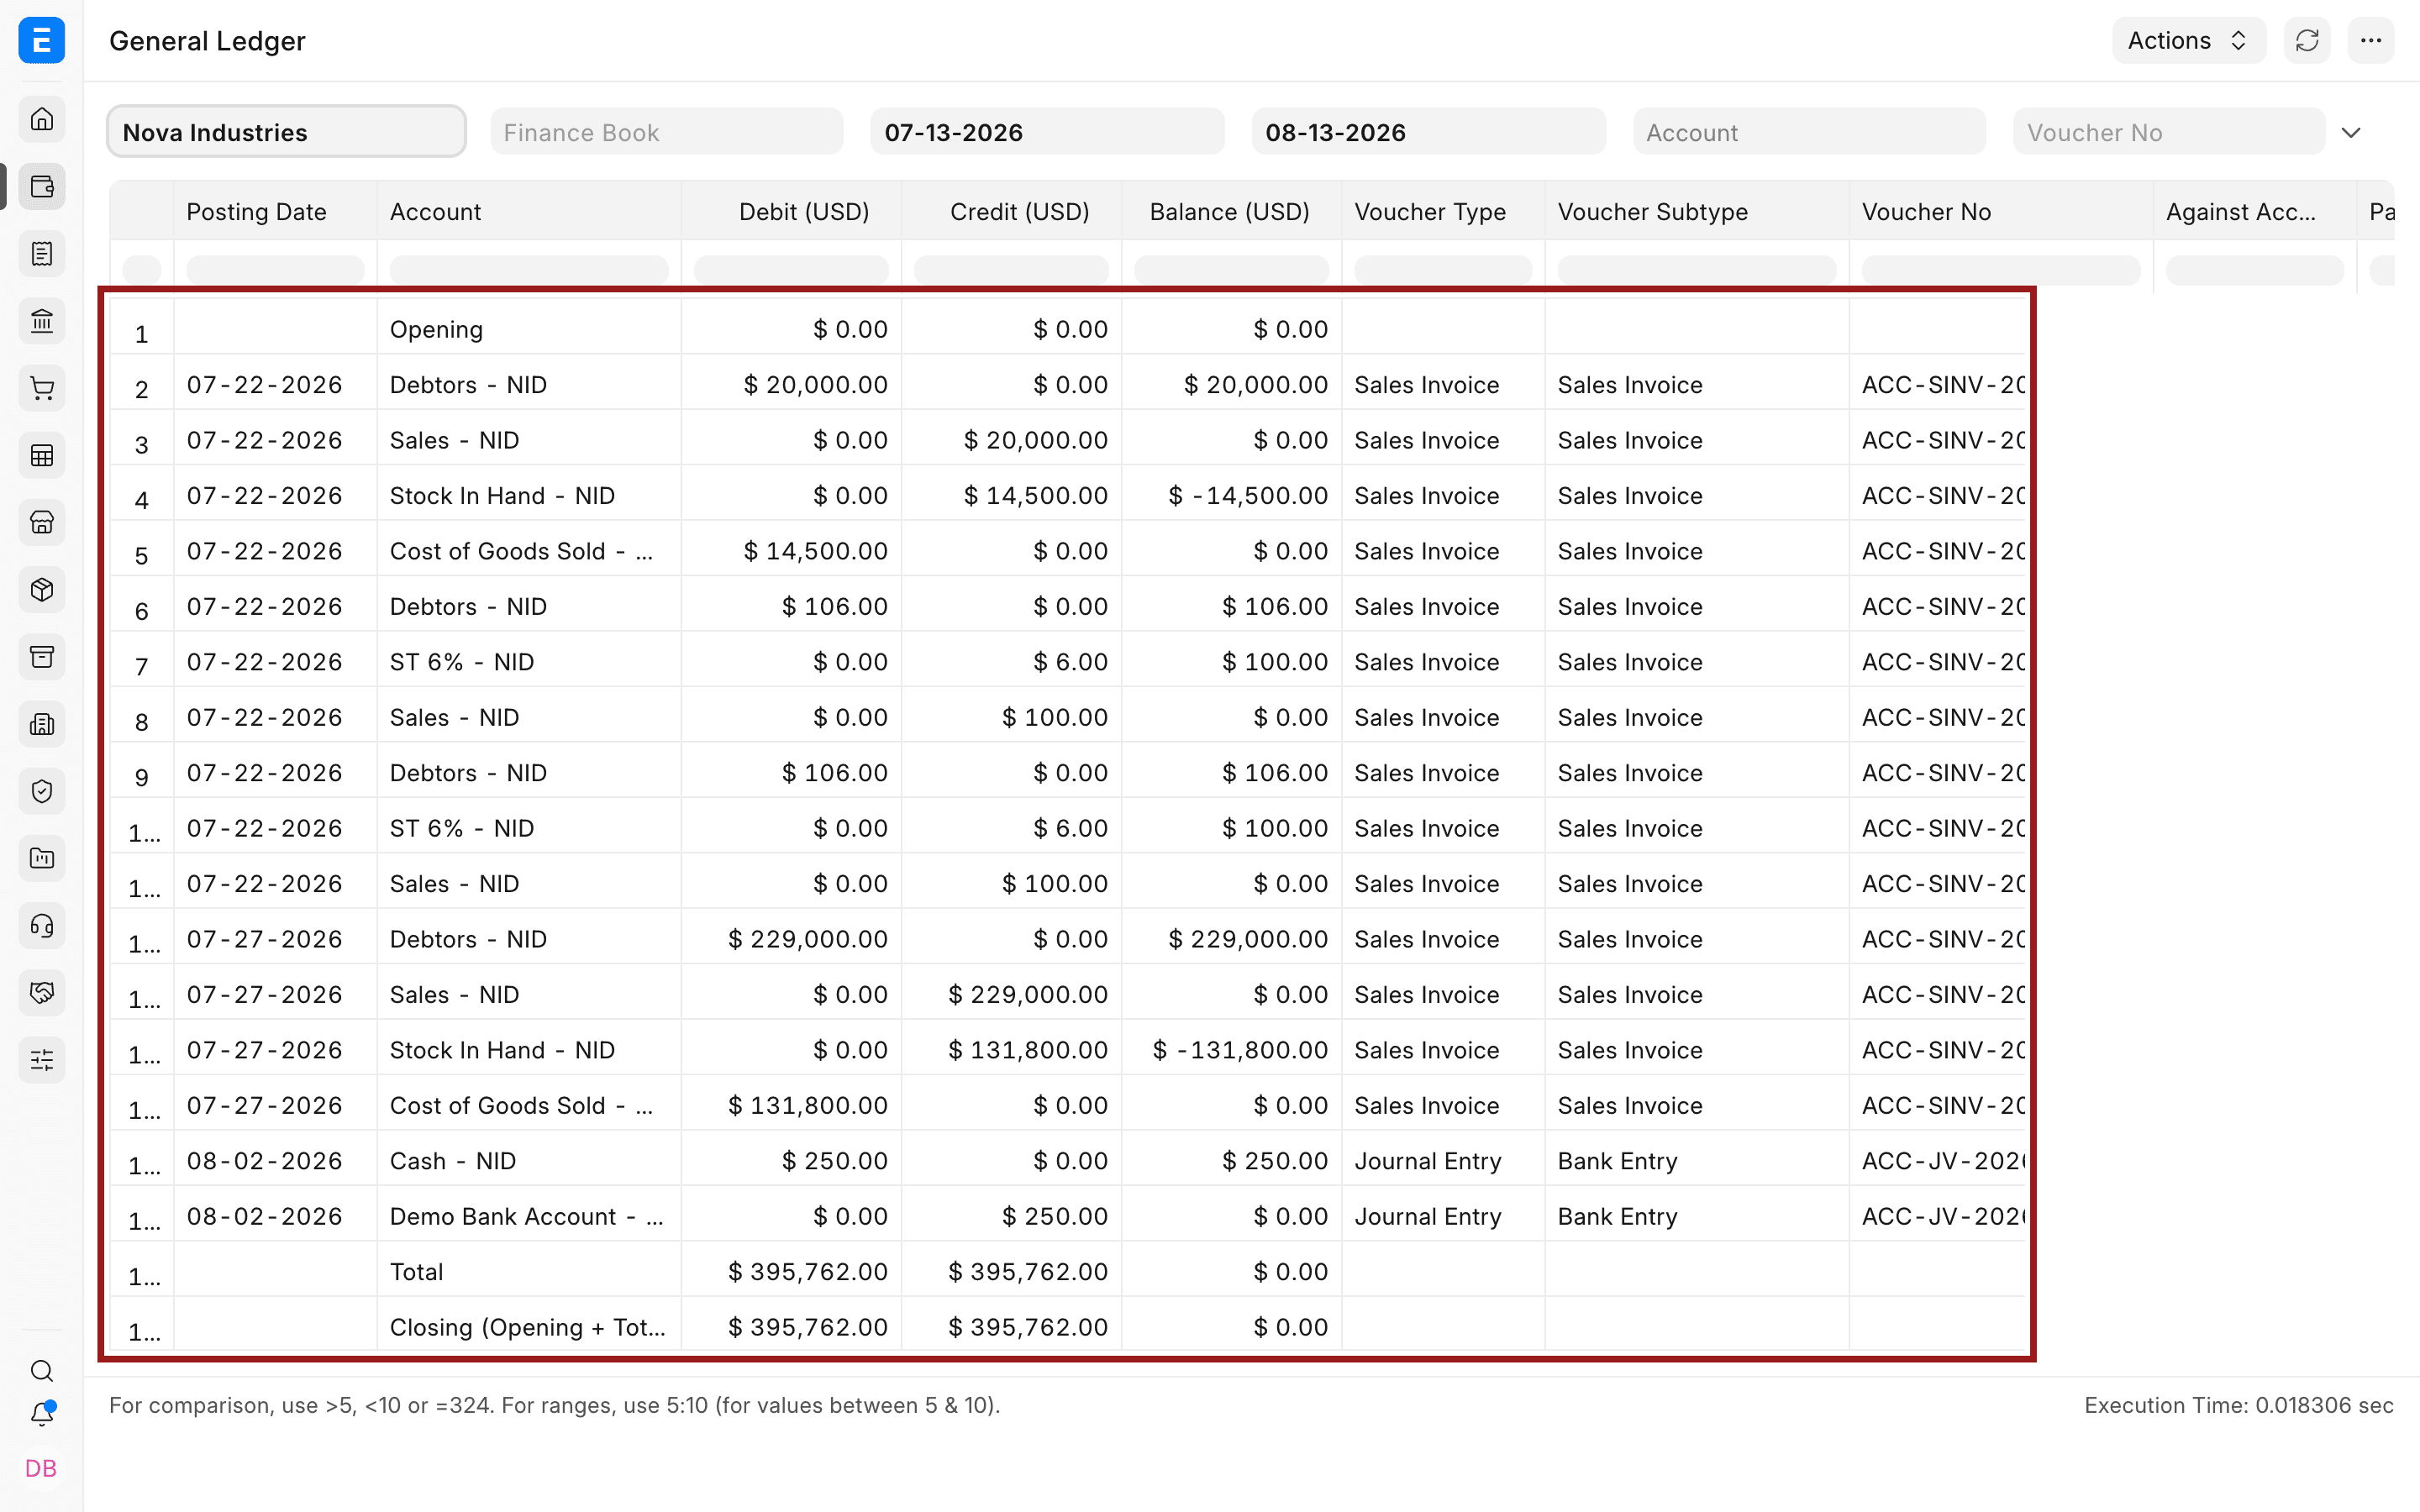
Task: Open the Home sidebar icon
Action: coord(41,120)
